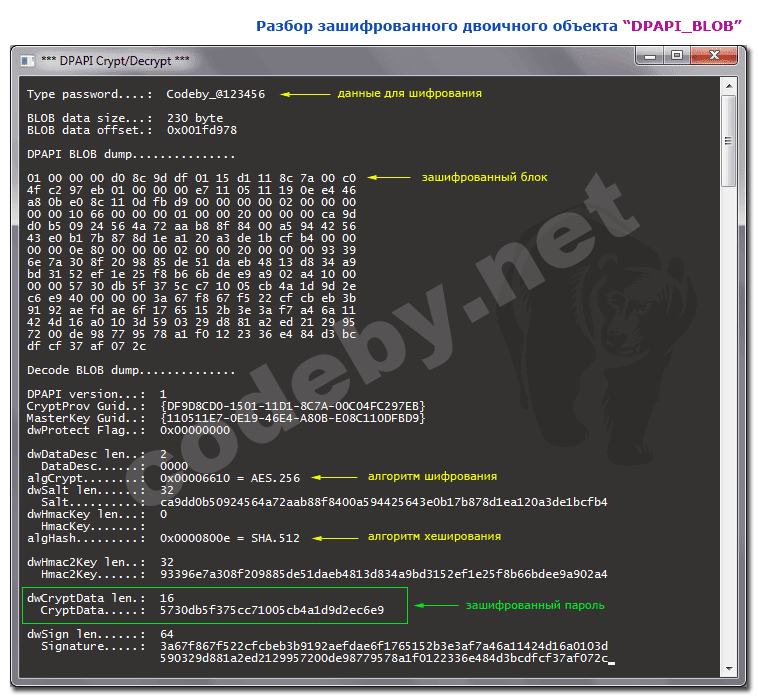
Task: Click the 'DPAPI version...:' label
Action: point(86,394)
